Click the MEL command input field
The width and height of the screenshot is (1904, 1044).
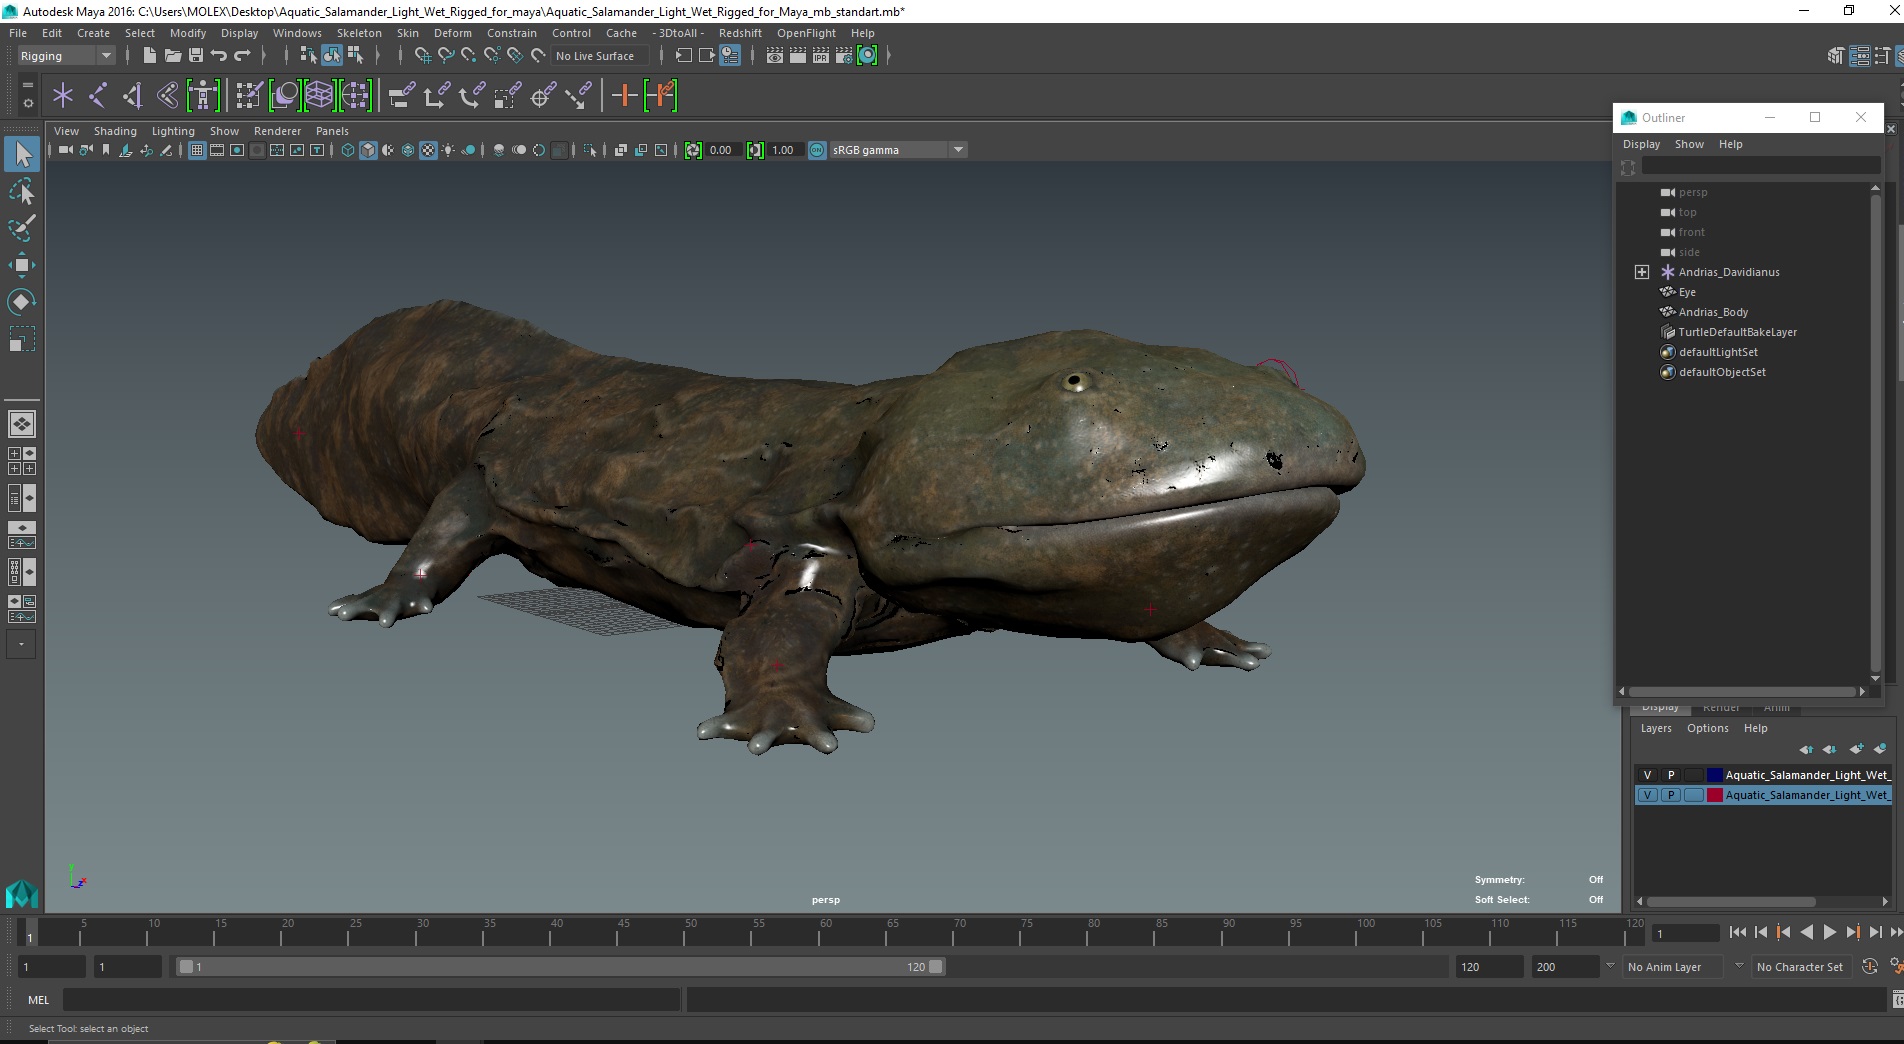(370, 1000)
